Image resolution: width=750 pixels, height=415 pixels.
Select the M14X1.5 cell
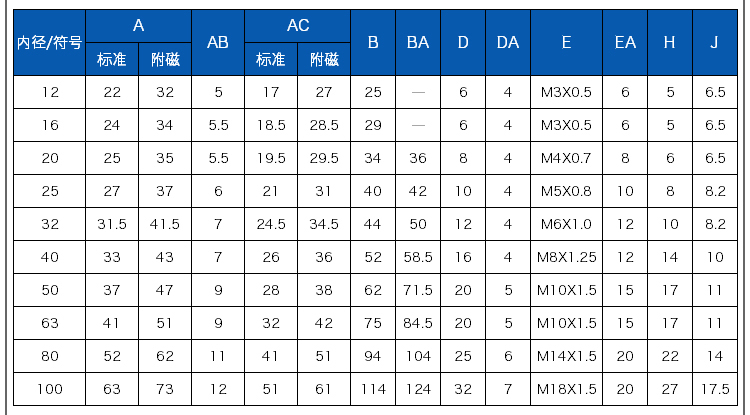(566, 356)
